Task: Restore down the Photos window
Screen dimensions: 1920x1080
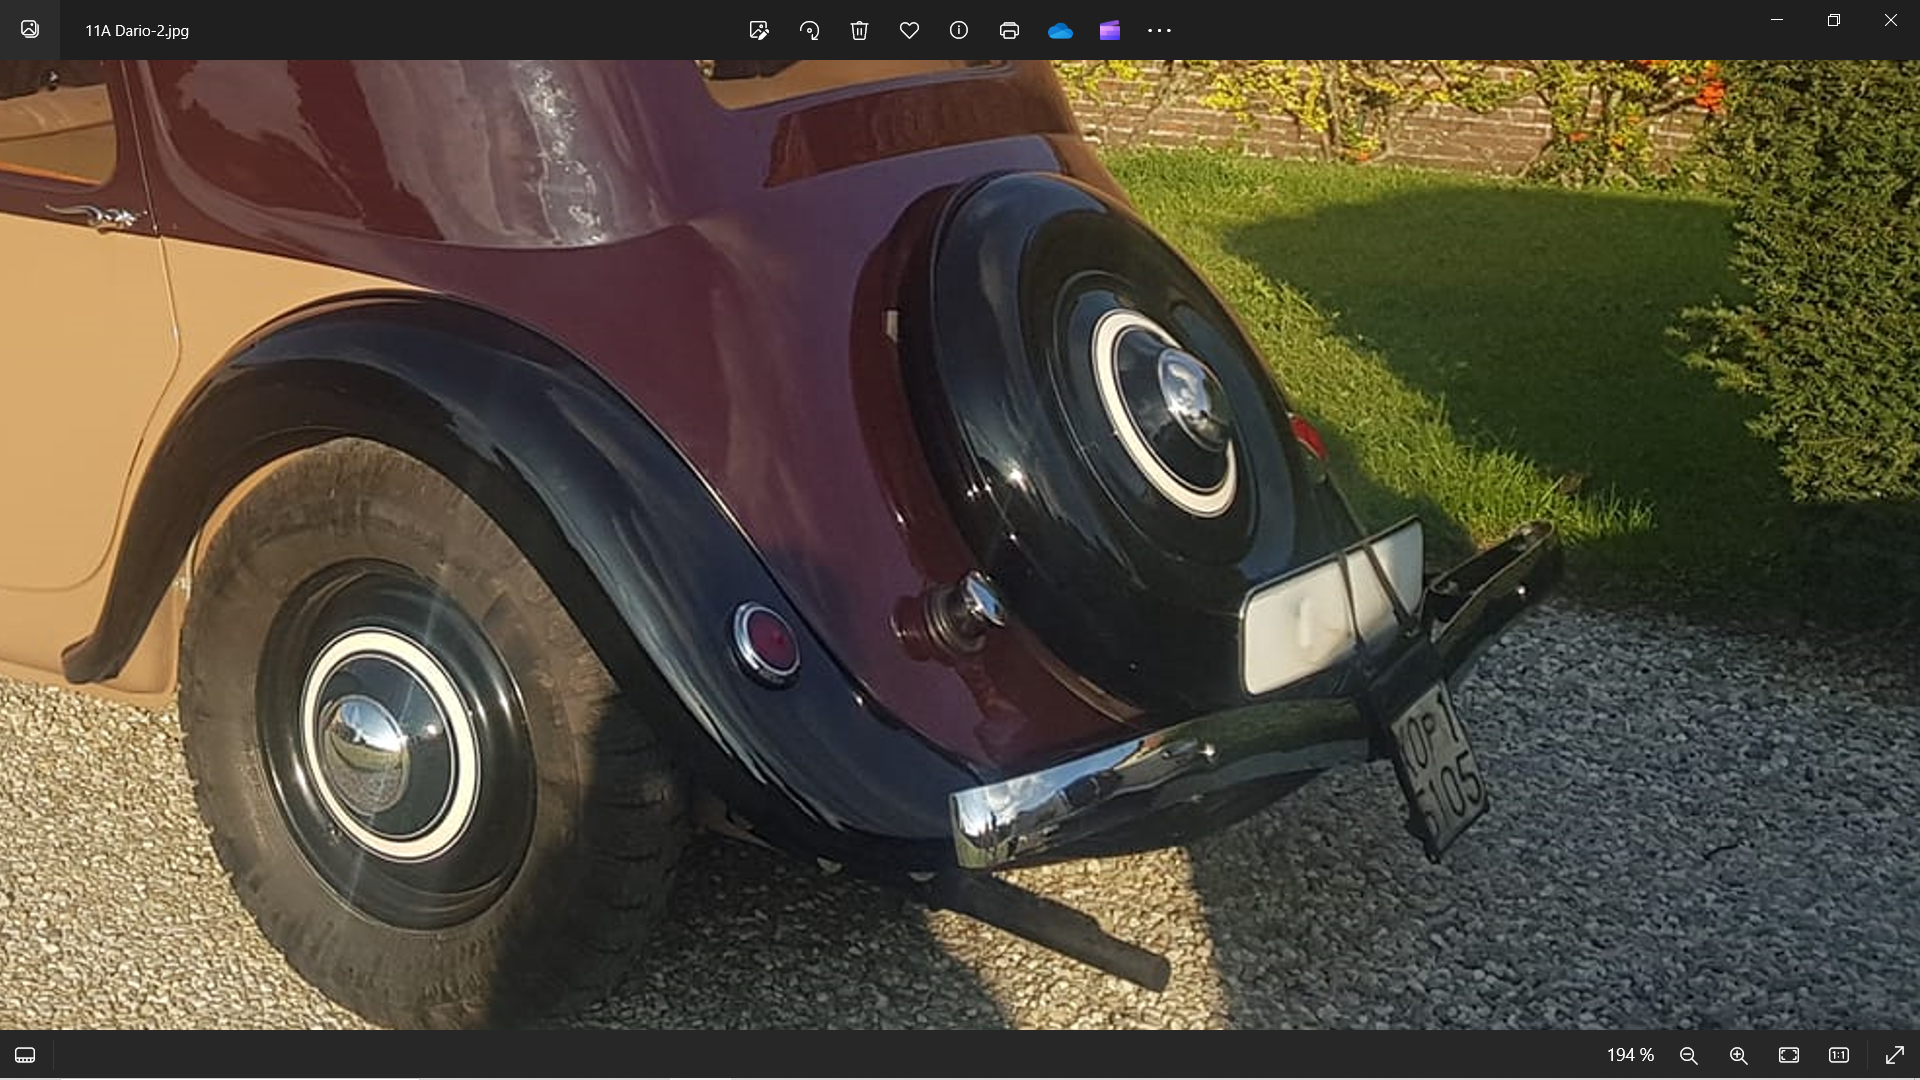Action: pos(1833,20)
